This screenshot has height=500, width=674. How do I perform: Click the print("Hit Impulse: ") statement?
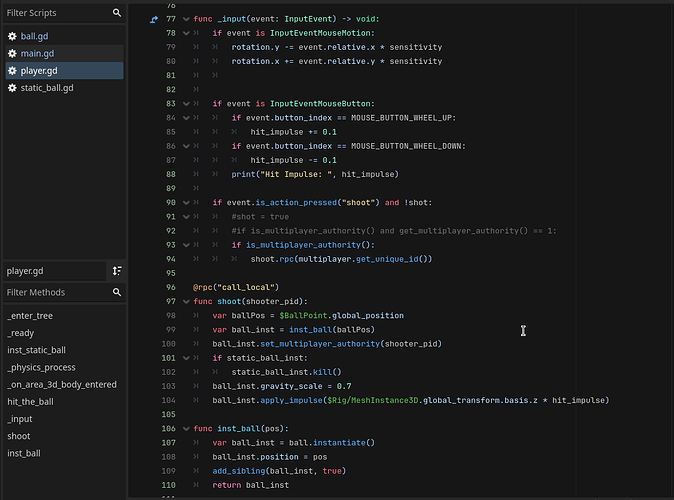tap(315, 174)
